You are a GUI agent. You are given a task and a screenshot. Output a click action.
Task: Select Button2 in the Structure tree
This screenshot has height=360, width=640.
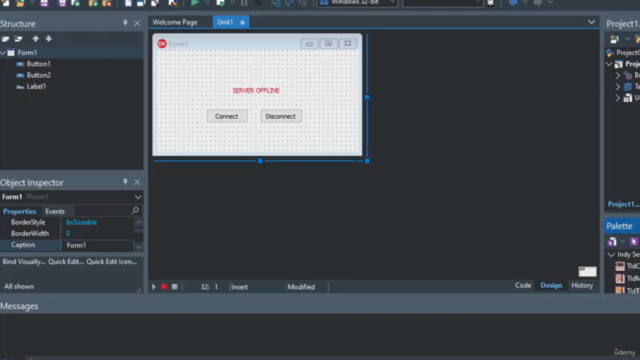point(39,75)
